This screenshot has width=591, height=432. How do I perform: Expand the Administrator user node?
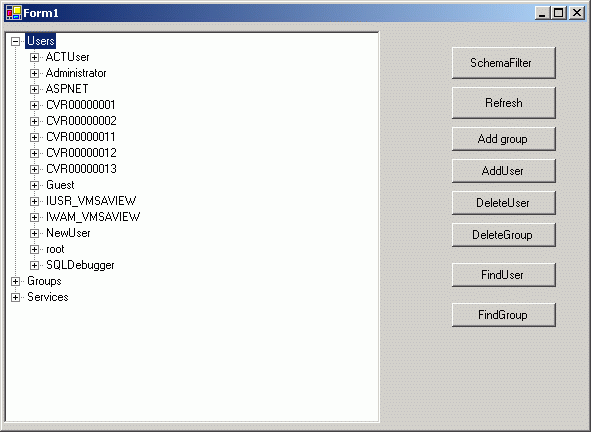34,73
